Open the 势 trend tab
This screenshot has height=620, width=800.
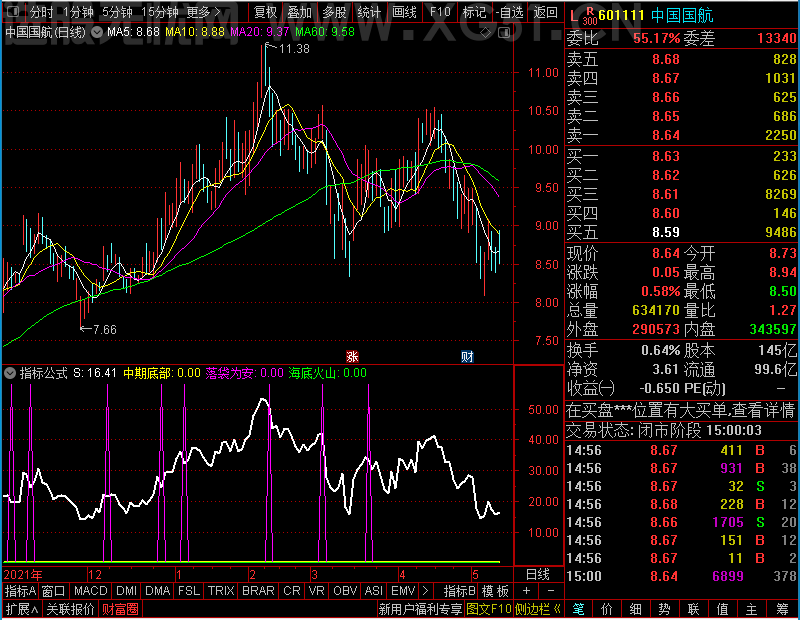coord(664,609)
